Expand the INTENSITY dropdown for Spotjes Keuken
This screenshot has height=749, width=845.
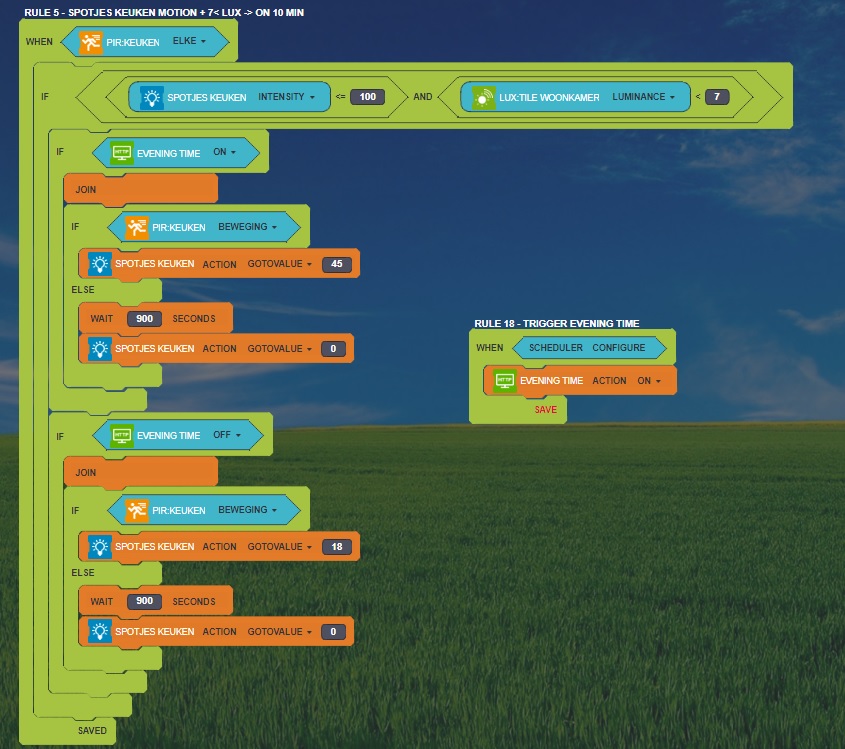coord(287,97)
